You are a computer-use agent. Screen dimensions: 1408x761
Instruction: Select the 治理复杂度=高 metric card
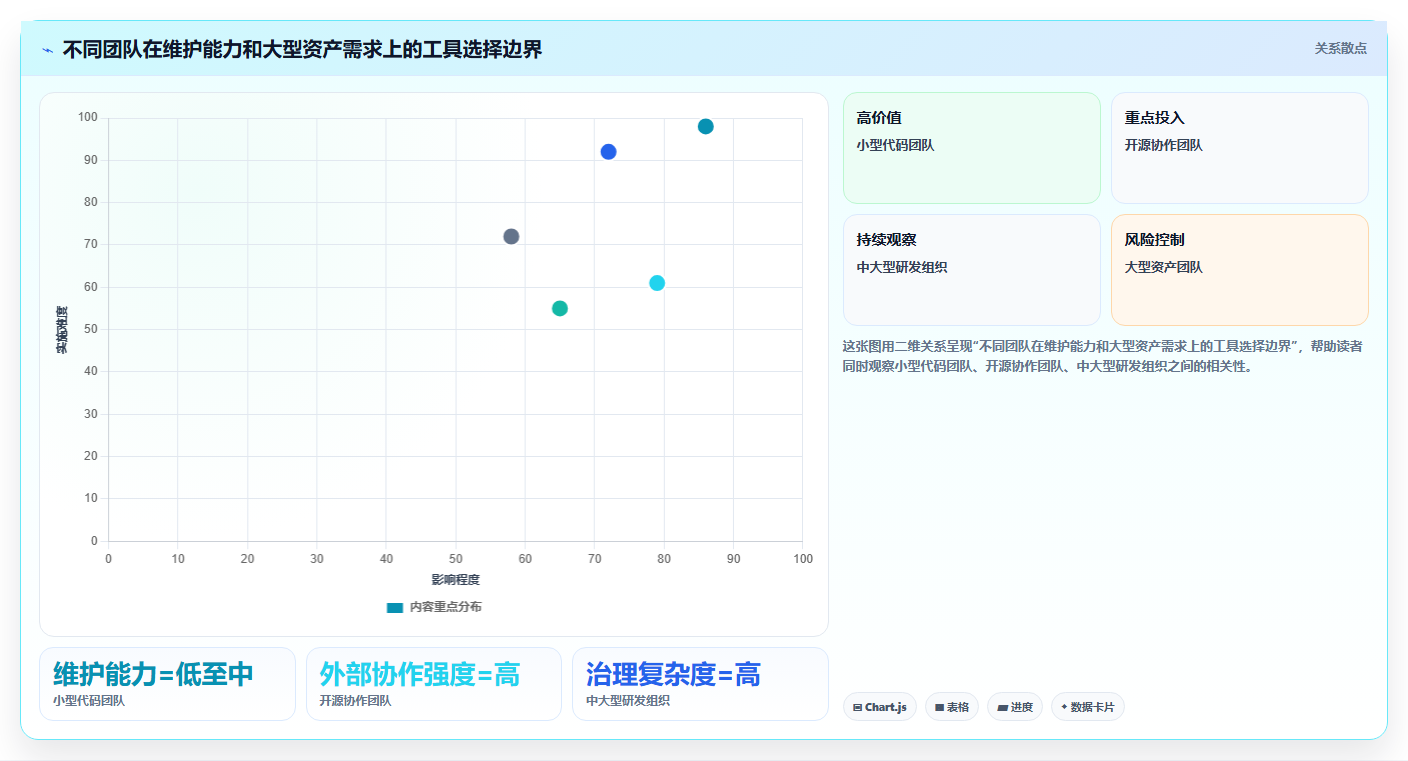point(700,684)
